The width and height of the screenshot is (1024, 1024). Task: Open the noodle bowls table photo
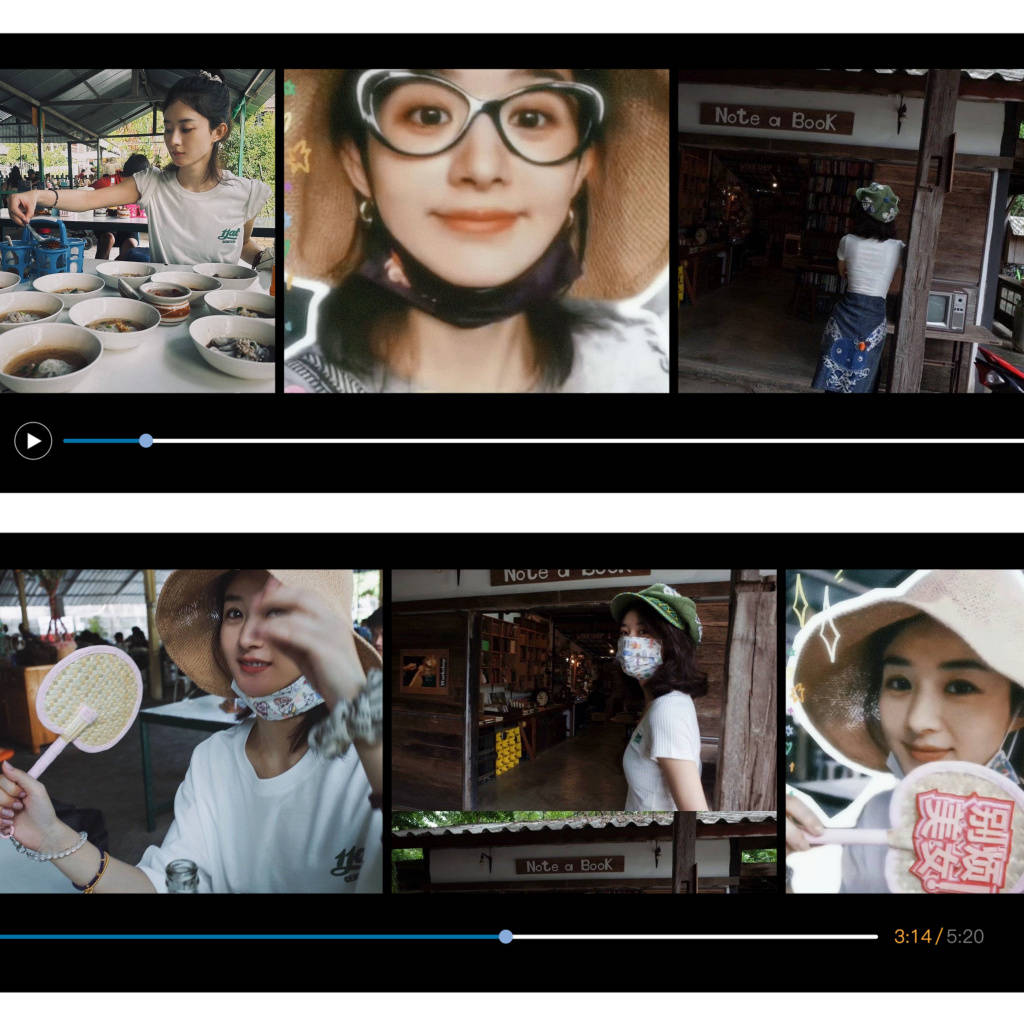[x=137, y=230]
